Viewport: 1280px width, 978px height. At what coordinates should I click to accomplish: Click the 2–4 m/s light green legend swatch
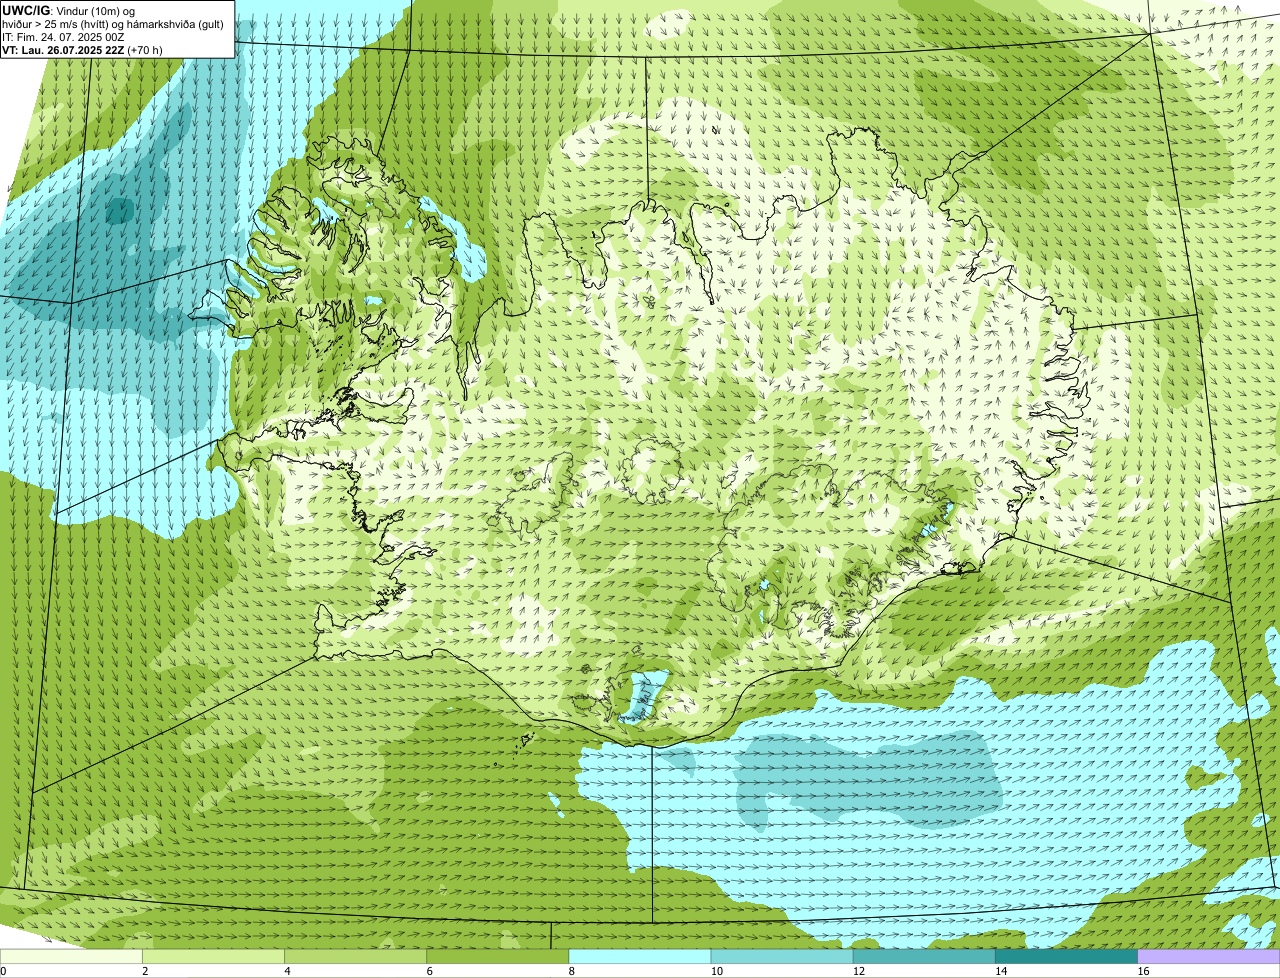[213, 957]
